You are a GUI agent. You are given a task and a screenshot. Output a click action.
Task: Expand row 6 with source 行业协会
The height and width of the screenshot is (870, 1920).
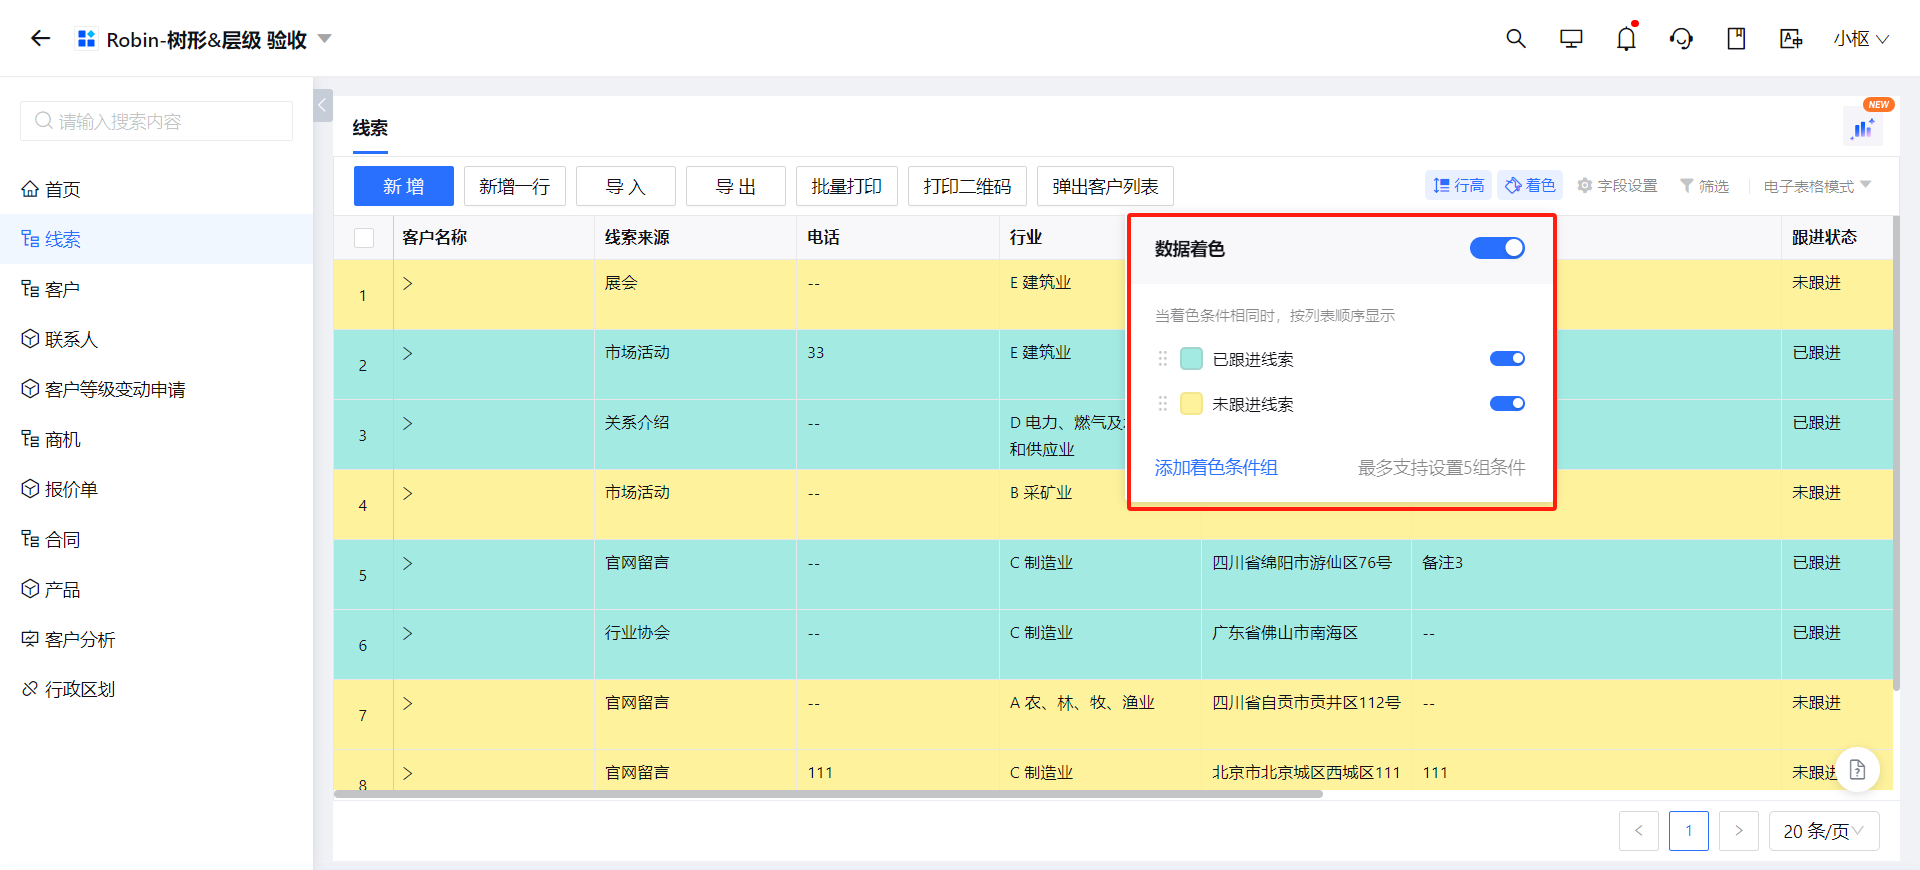[x=408, y=633]
